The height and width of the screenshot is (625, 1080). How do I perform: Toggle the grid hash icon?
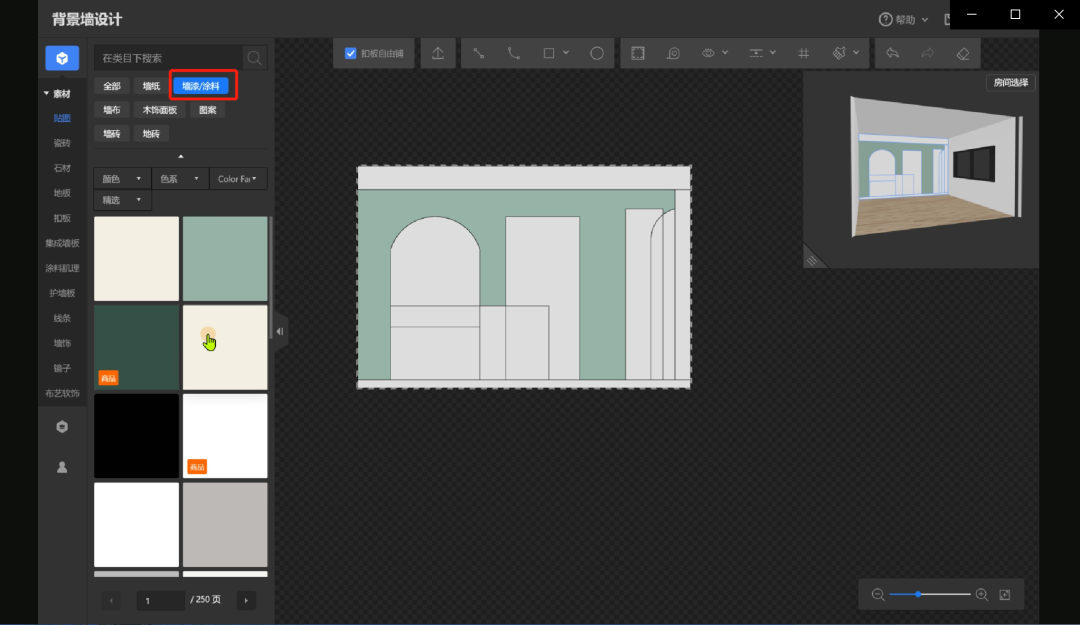[804, 53]
